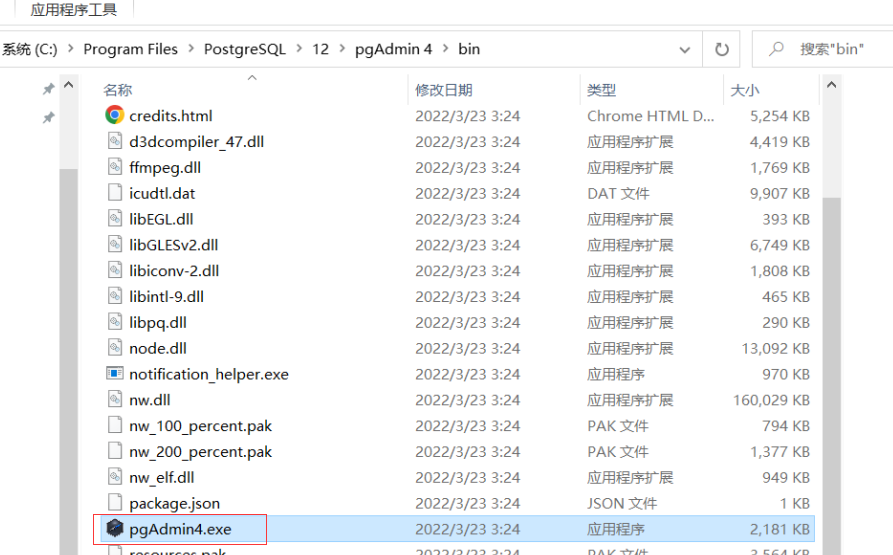893x555 pixels.
Task: Click the file icon of libiconv-2.dll
Action: click(x=114, y=270)
